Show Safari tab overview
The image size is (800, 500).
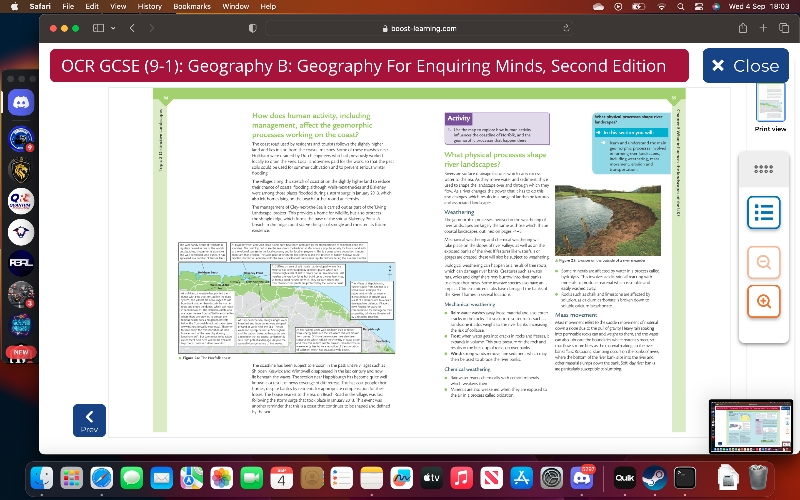coord(782,28)
